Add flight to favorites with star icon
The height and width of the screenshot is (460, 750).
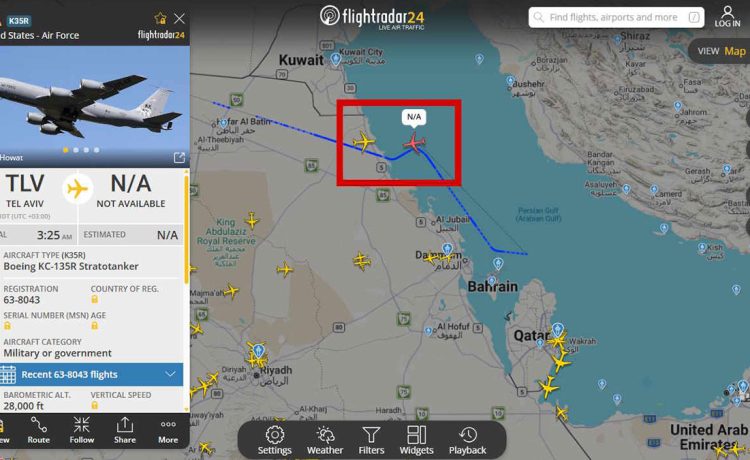click(160, 19)
